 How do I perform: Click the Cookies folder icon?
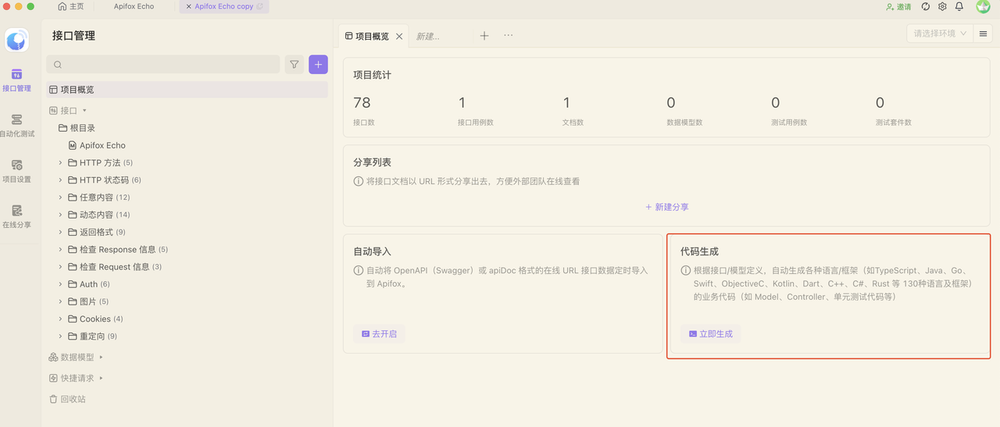72,319
